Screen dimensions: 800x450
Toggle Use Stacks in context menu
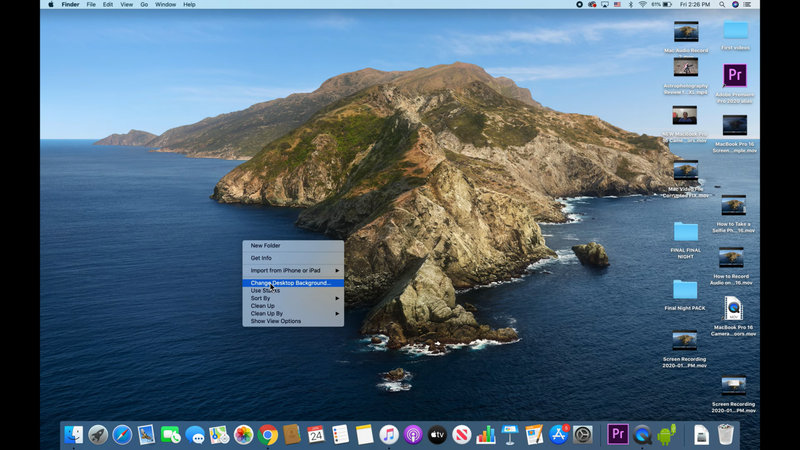265,291
